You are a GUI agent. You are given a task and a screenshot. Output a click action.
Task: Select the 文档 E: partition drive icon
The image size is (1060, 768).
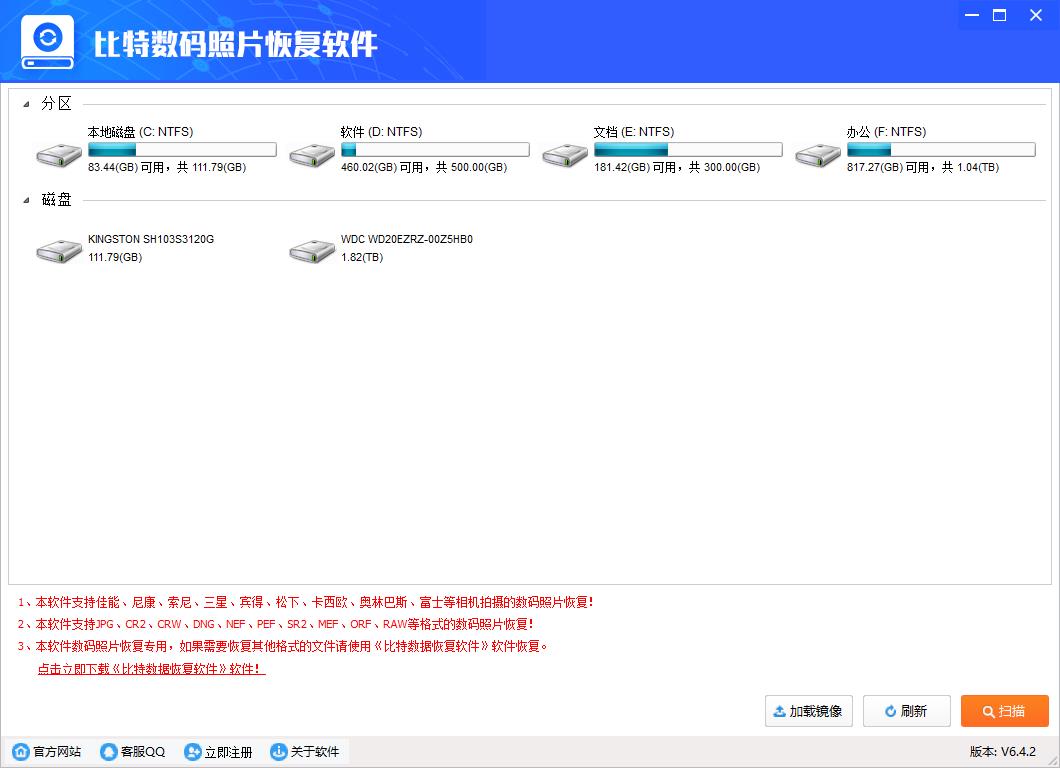coord(565,155)
